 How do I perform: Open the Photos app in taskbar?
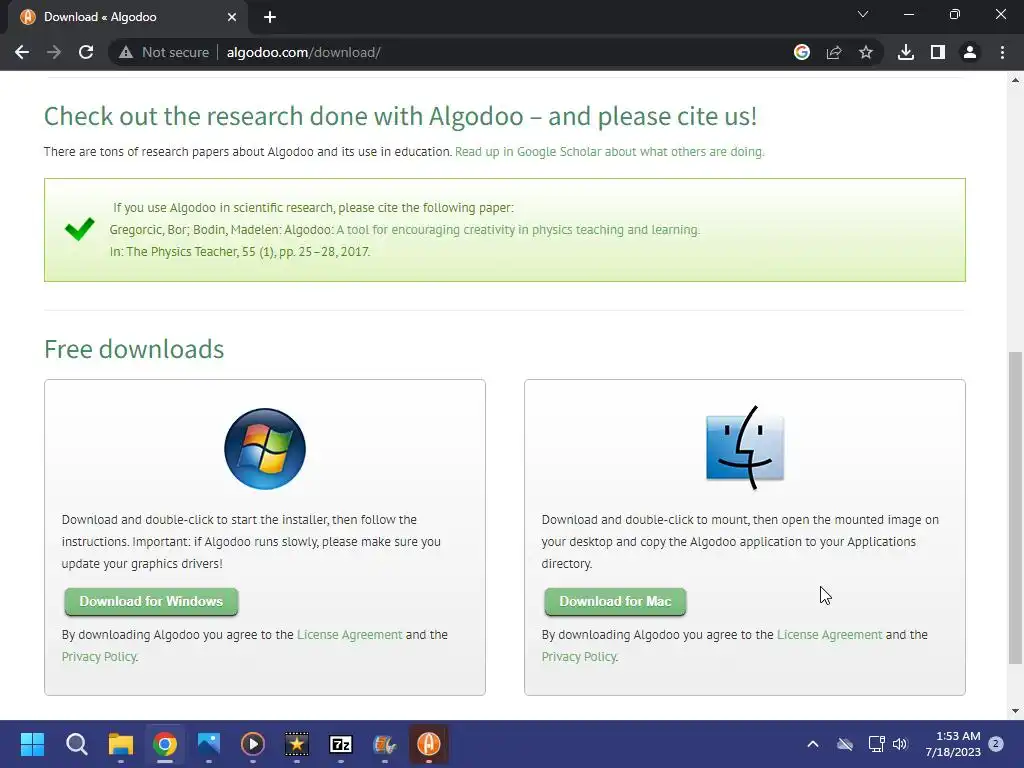209,744
